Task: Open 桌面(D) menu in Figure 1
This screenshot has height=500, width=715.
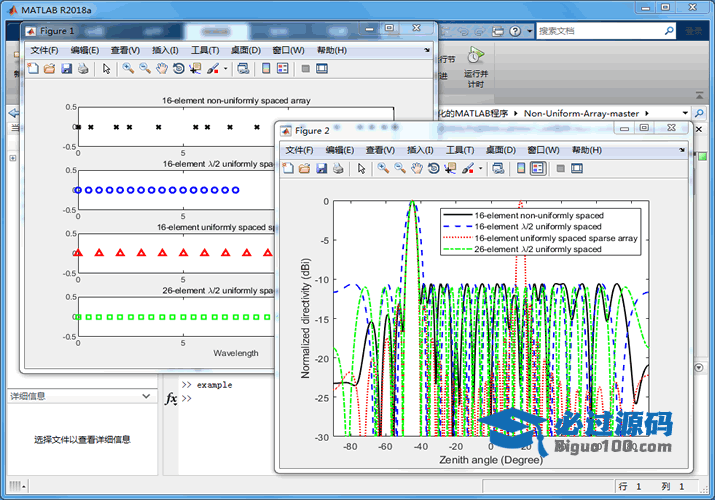Action: [x=246, y=50]
